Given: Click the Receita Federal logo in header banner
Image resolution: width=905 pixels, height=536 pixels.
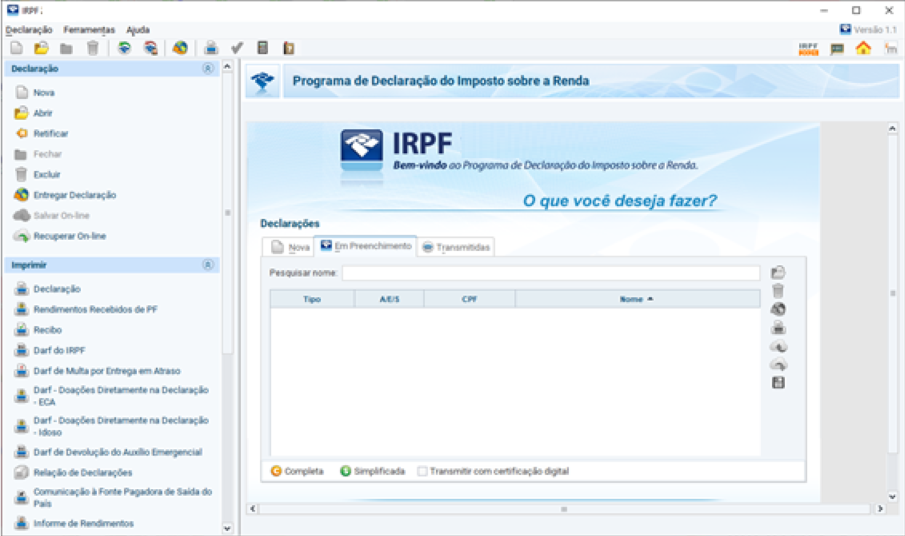Looking at the screenshot, I should pos(263,81).
